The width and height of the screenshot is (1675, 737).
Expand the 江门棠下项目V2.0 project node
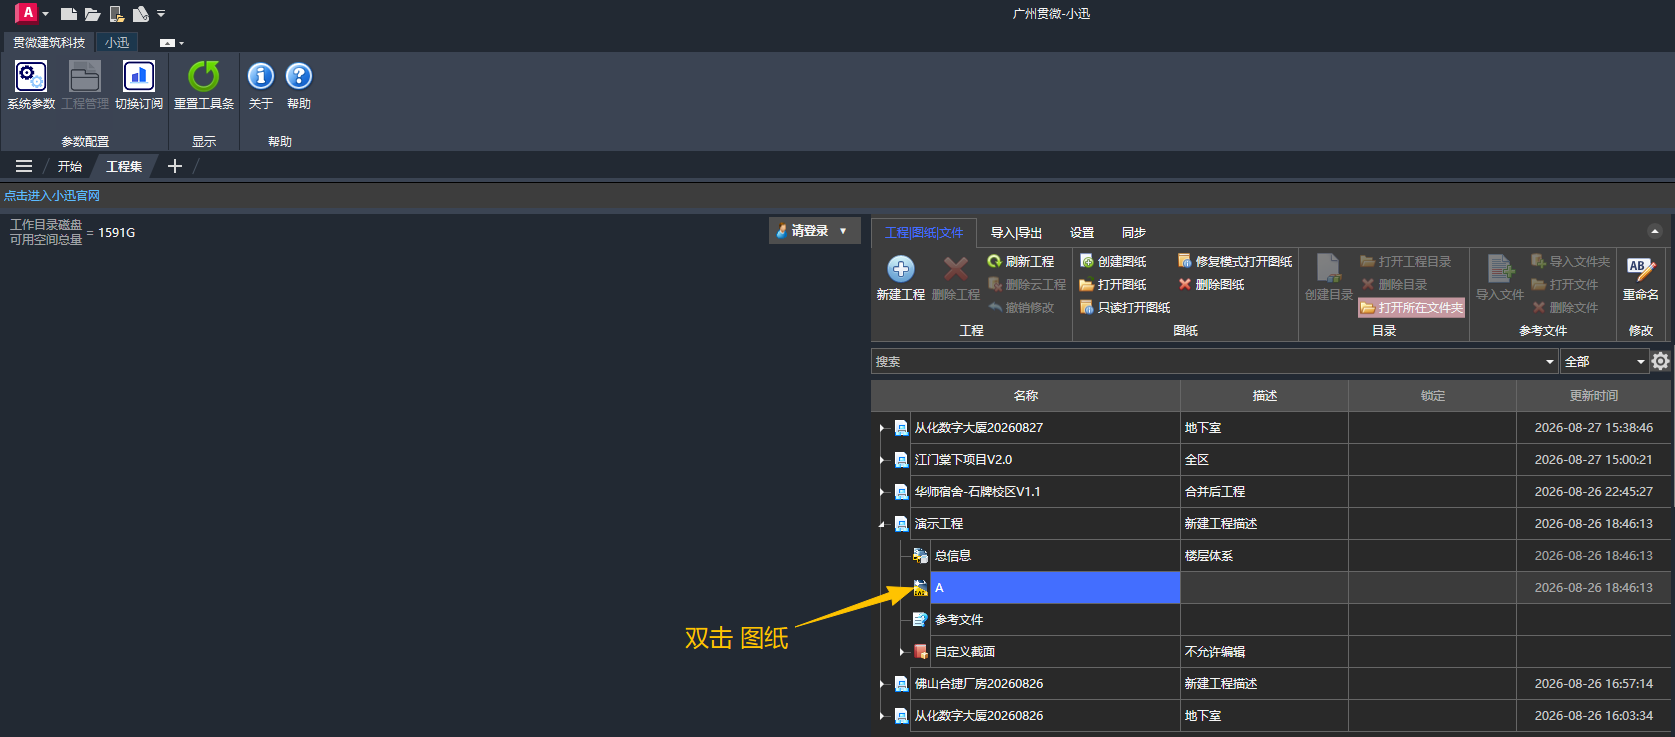(x=882, y=460)
